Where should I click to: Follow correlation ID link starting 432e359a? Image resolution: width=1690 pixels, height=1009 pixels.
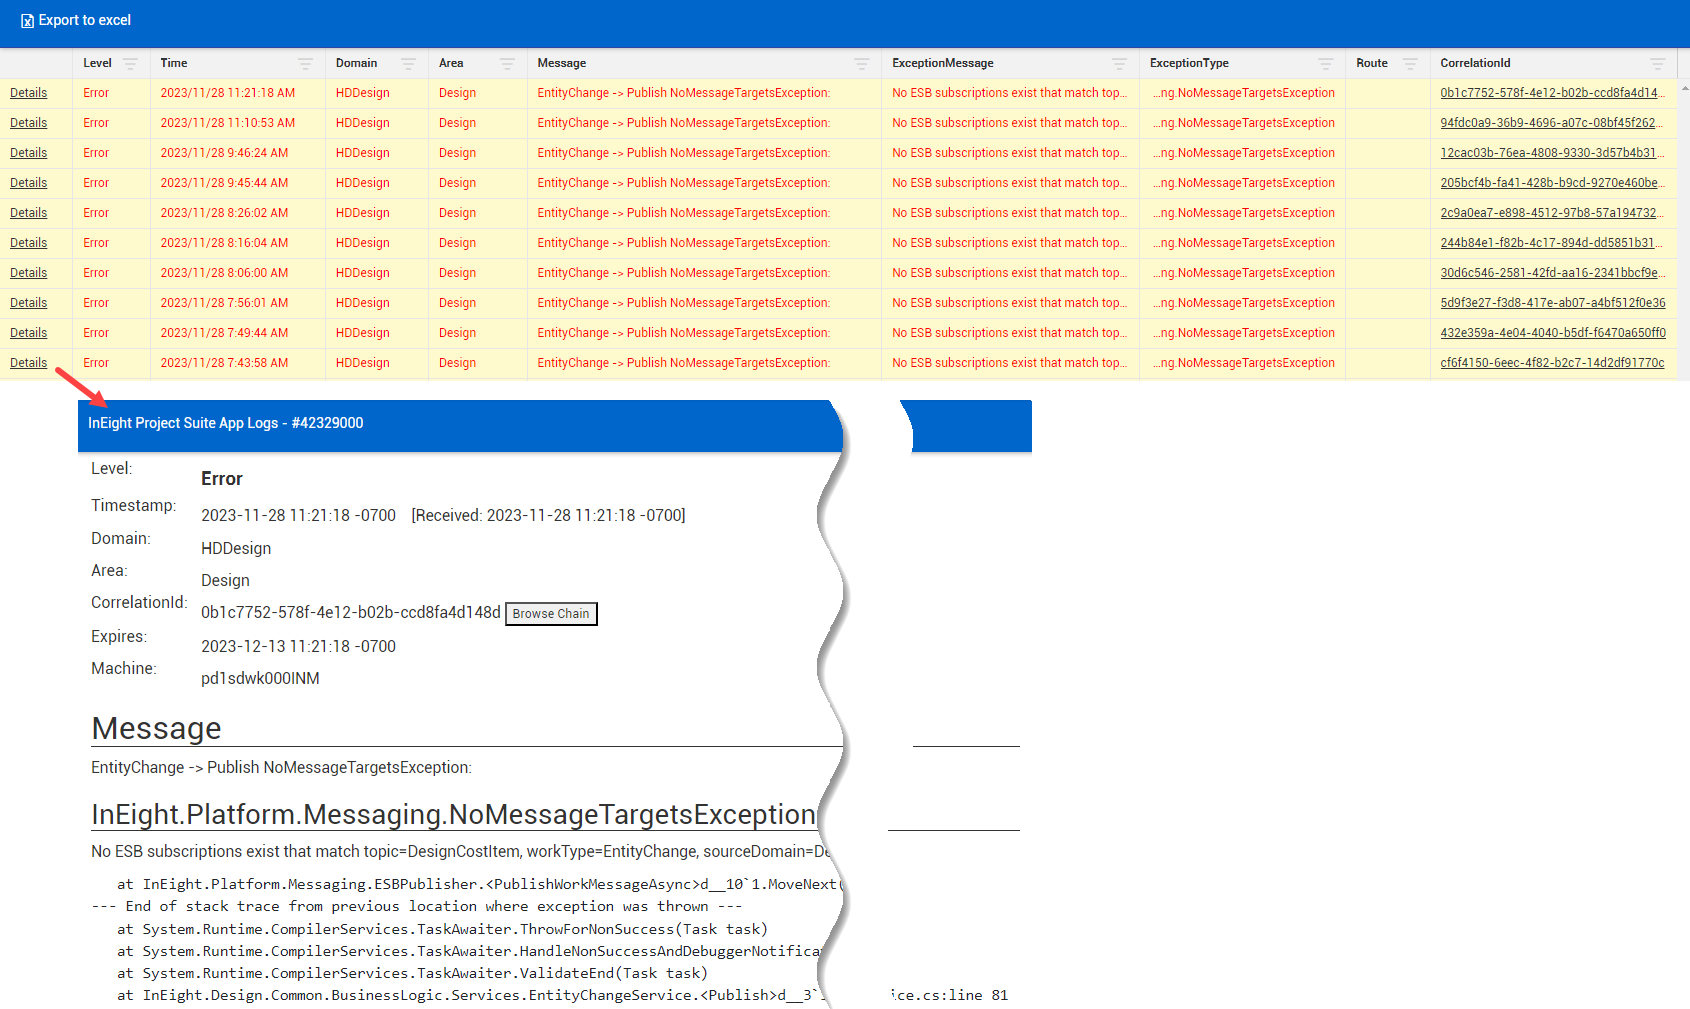point(1553,333)
